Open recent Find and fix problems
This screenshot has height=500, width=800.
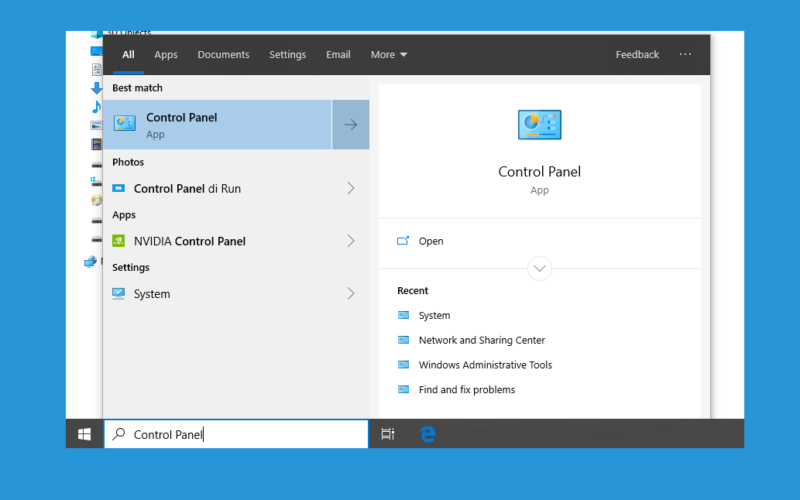[467, 390]
